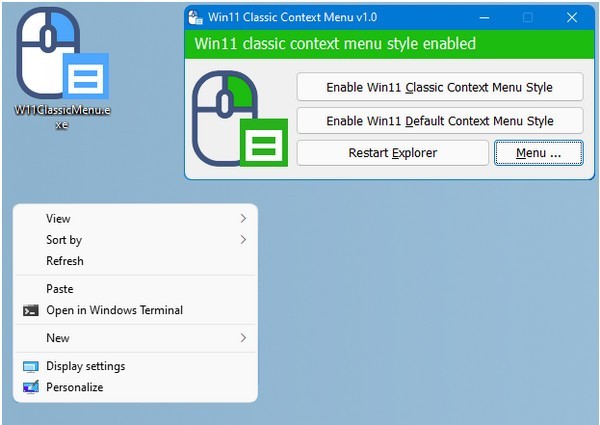The height and width of the screenshot is (425, 600).
Task: Choose Paste in the context menu
Action: (60, 289)
